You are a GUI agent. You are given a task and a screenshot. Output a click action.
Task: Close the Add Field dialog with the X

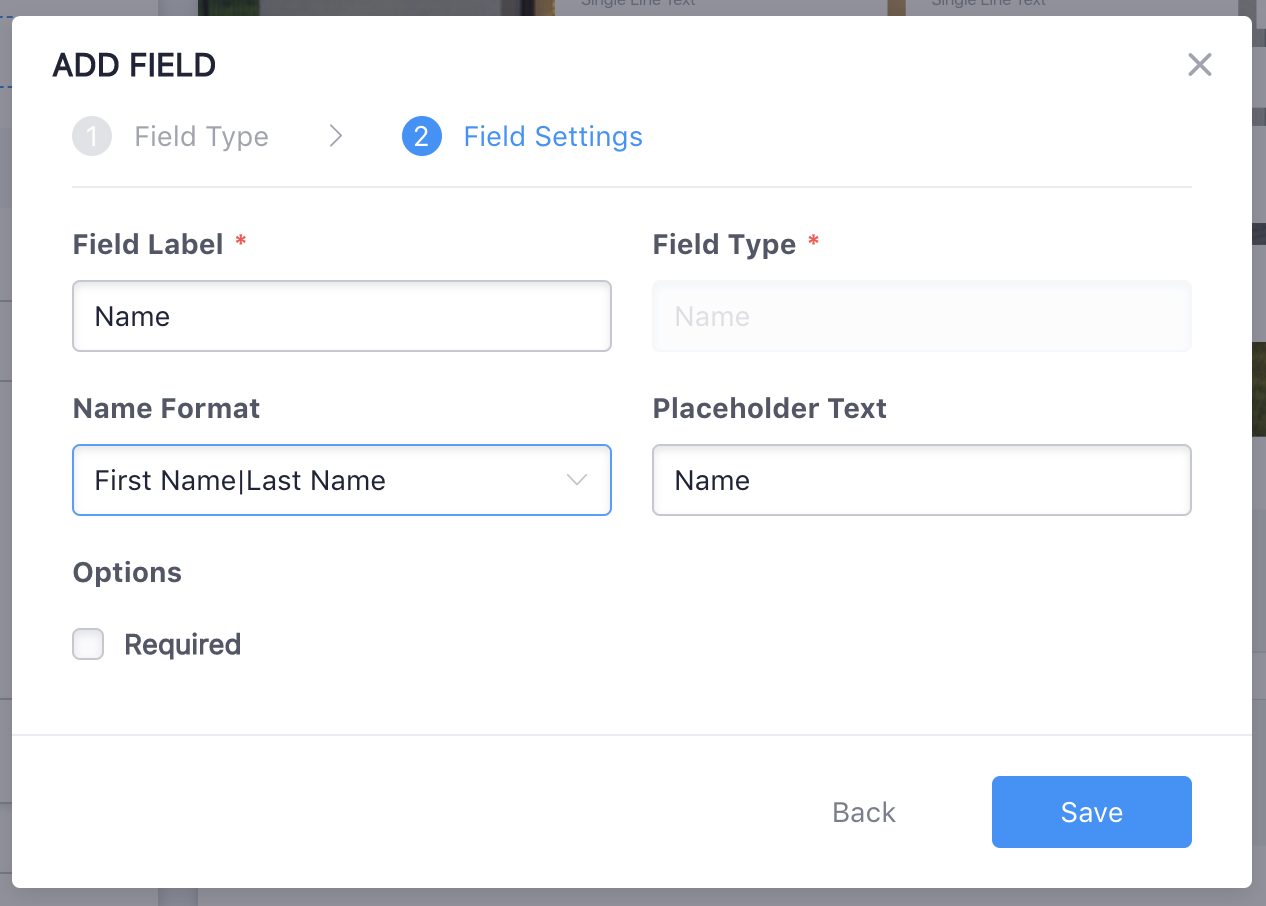pyautogui.click(x=1199, y=64)
